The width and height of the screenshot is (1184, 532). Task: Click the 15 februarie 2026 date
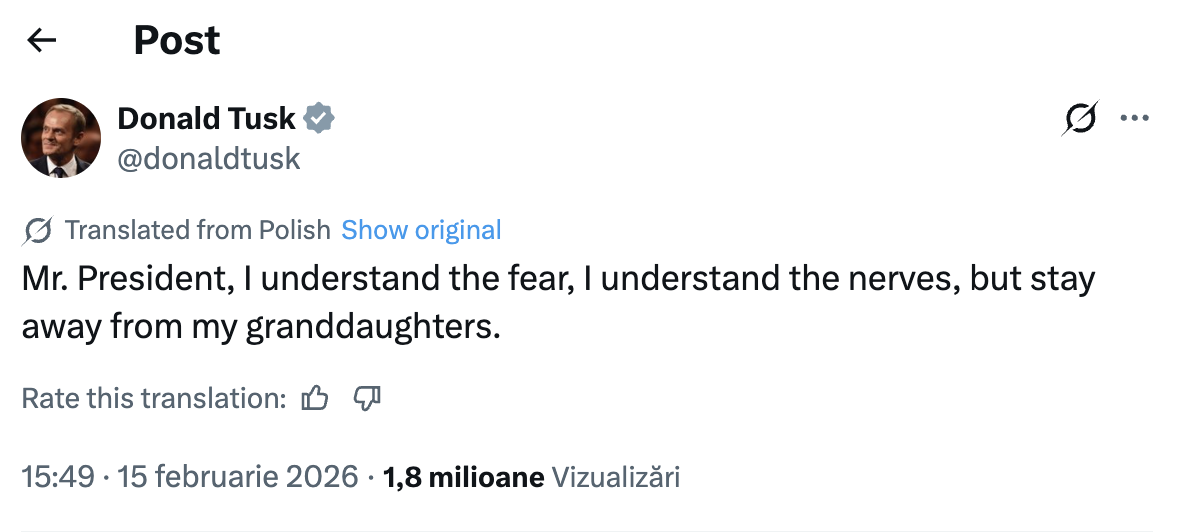pyautogui.click(x=238, y=477)
